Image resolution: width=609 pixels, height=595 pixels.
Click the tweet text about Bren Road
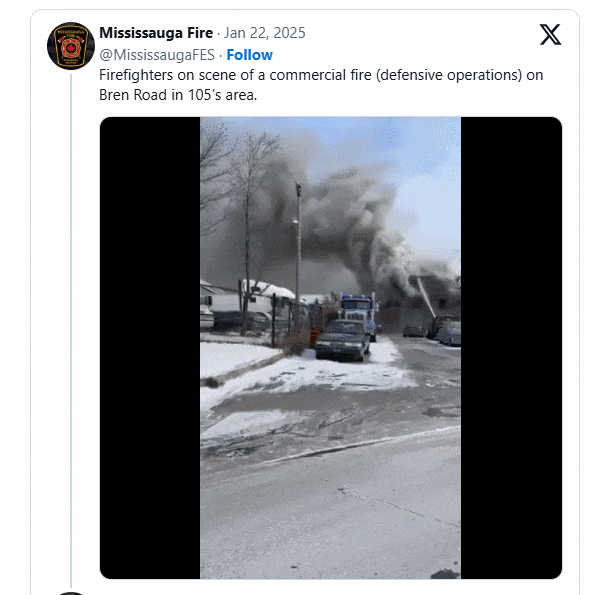pyautogui.click(x=321, y=85)
